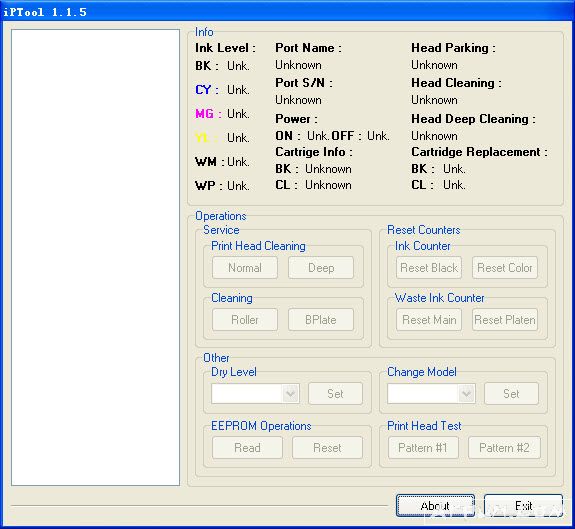
Task: Click the EEPROM Reset button
Action: [327, 448]
